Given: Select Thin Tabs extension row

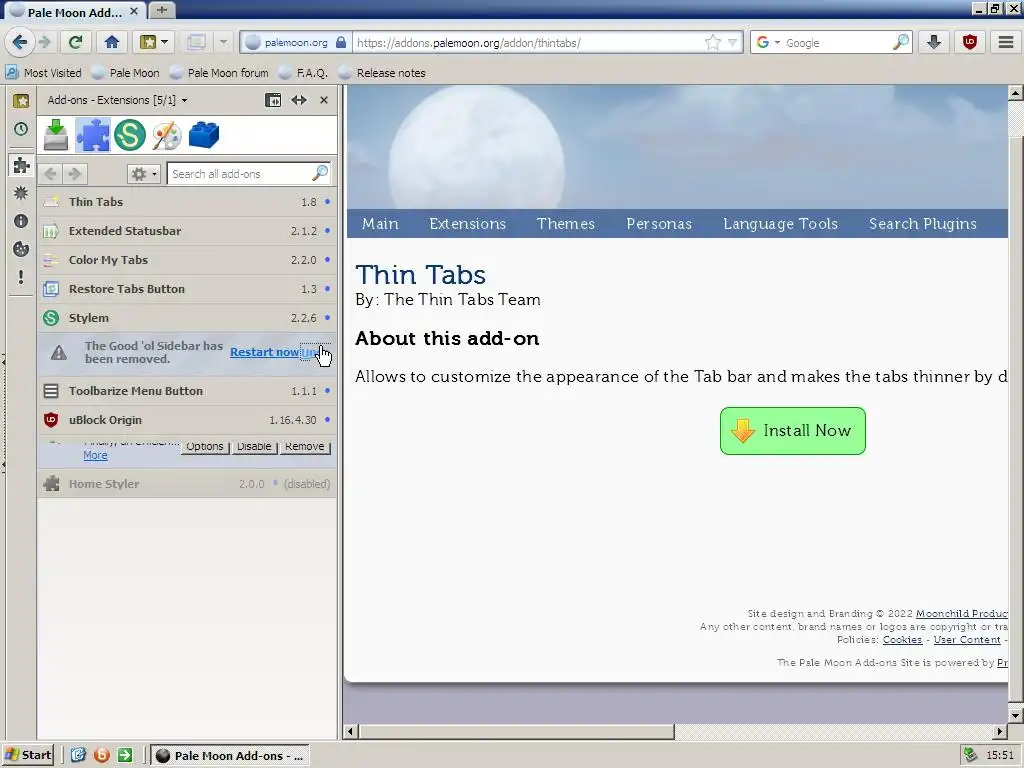Looking at the screenshot, I should 187,202.
